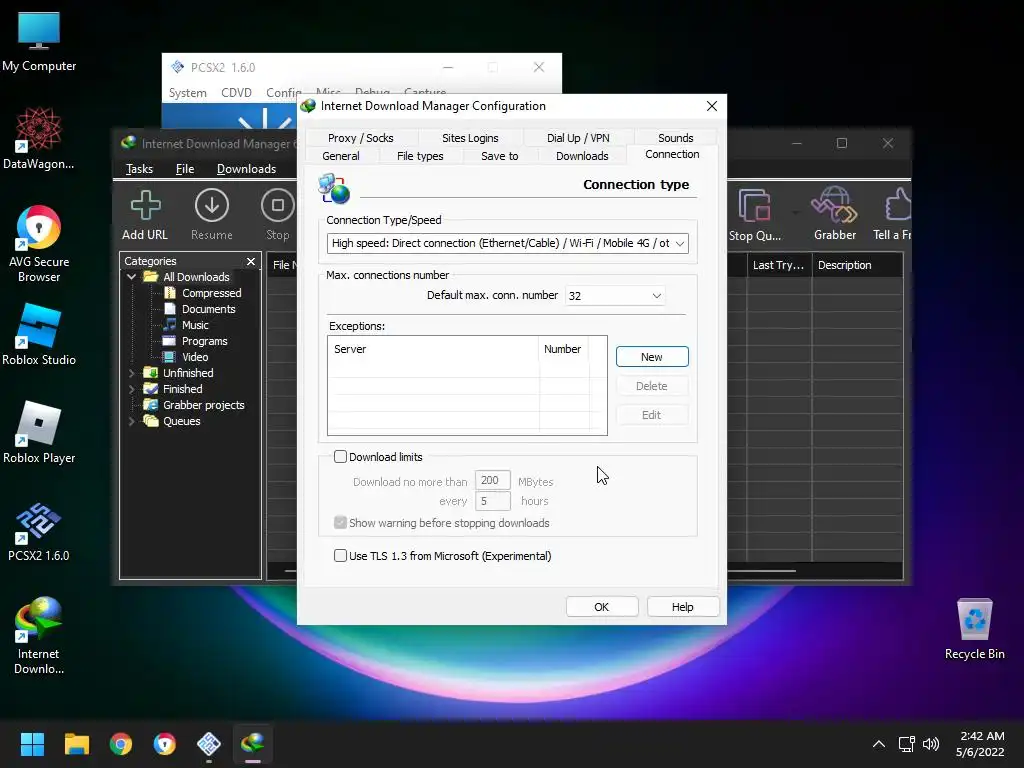The height and width of the screenshot is (768, 1024).
Task: Switch to PCSX2 via taskbar icon
Action: pos(209,744)
